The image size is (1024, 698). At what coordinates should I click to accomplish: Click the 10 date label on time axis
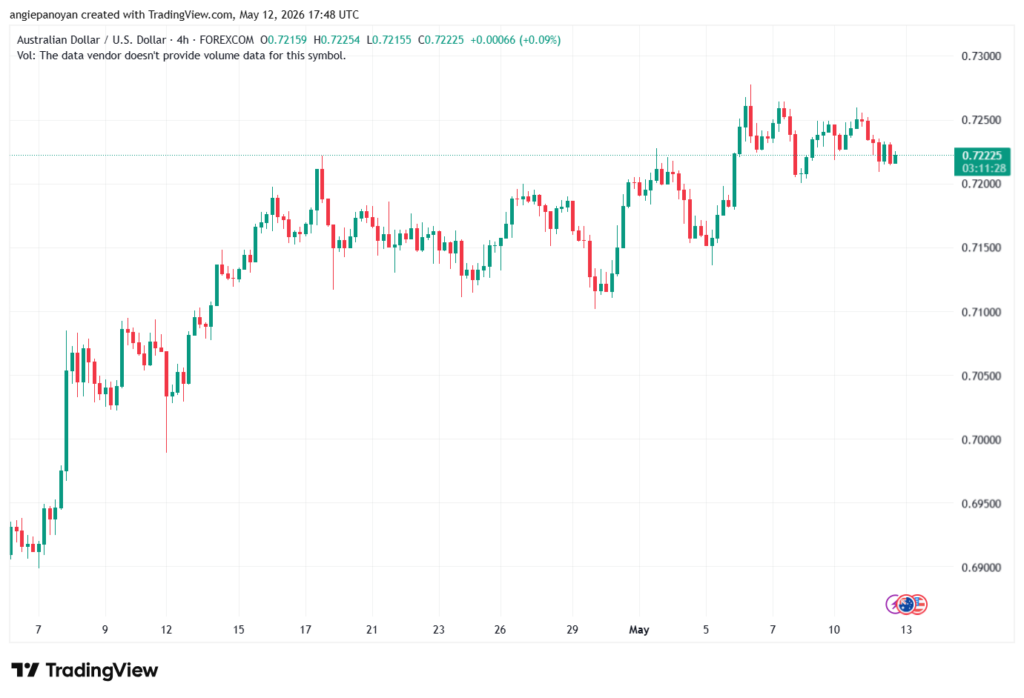834,630
